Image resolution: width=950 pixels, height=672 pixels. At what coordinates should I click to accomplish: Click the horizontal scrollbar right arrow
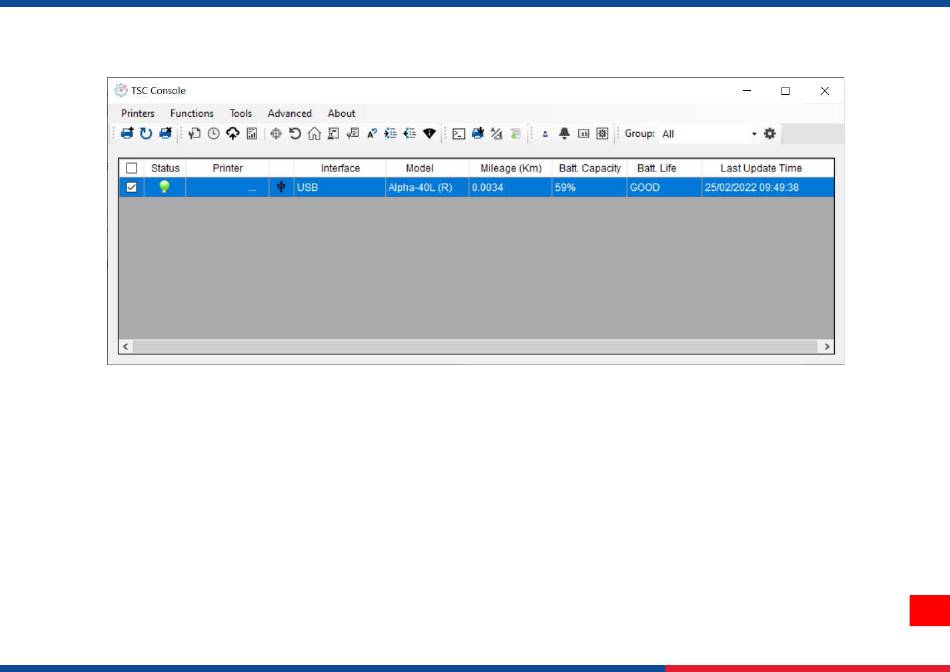coord(826,347)
